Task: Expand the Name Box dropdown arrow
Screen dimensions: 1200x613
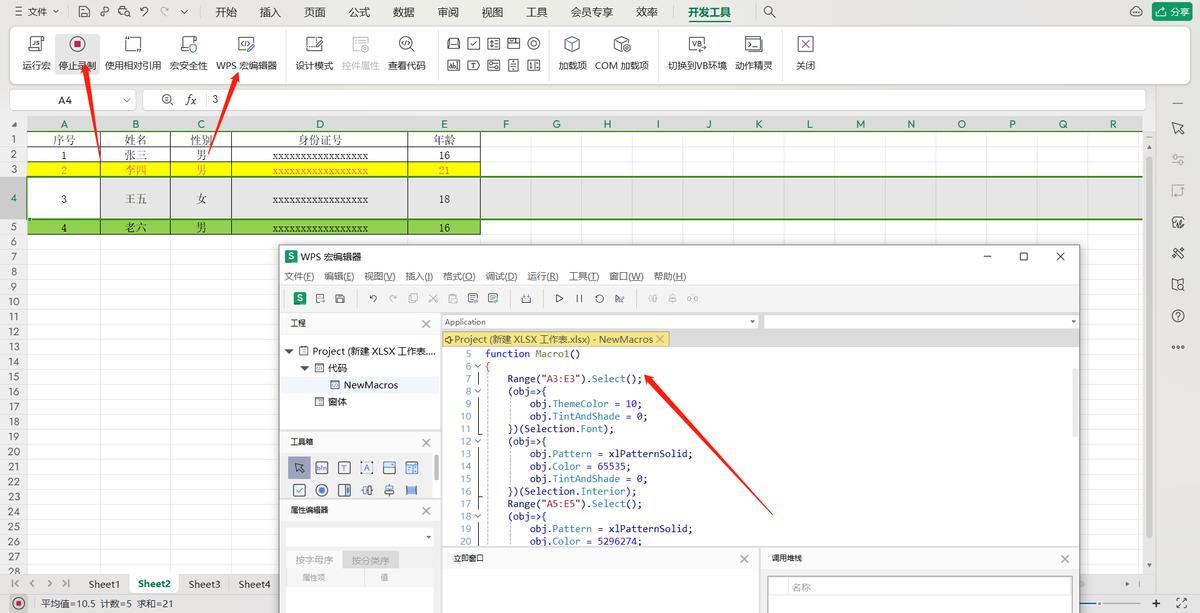Action: click(x=127, y=100)
